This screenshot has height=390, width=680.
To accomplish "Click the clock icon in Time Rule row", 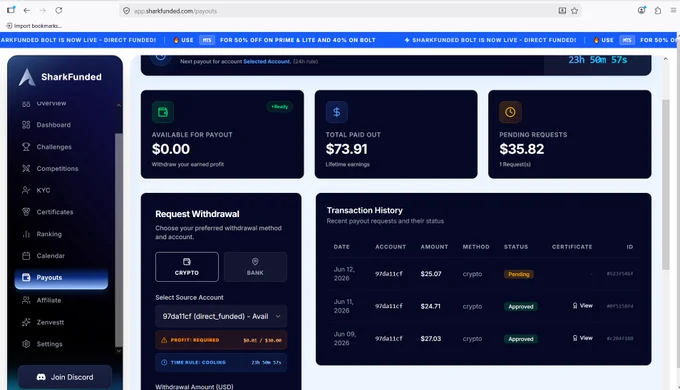I will pyautogui.click(x=164, y=362).
